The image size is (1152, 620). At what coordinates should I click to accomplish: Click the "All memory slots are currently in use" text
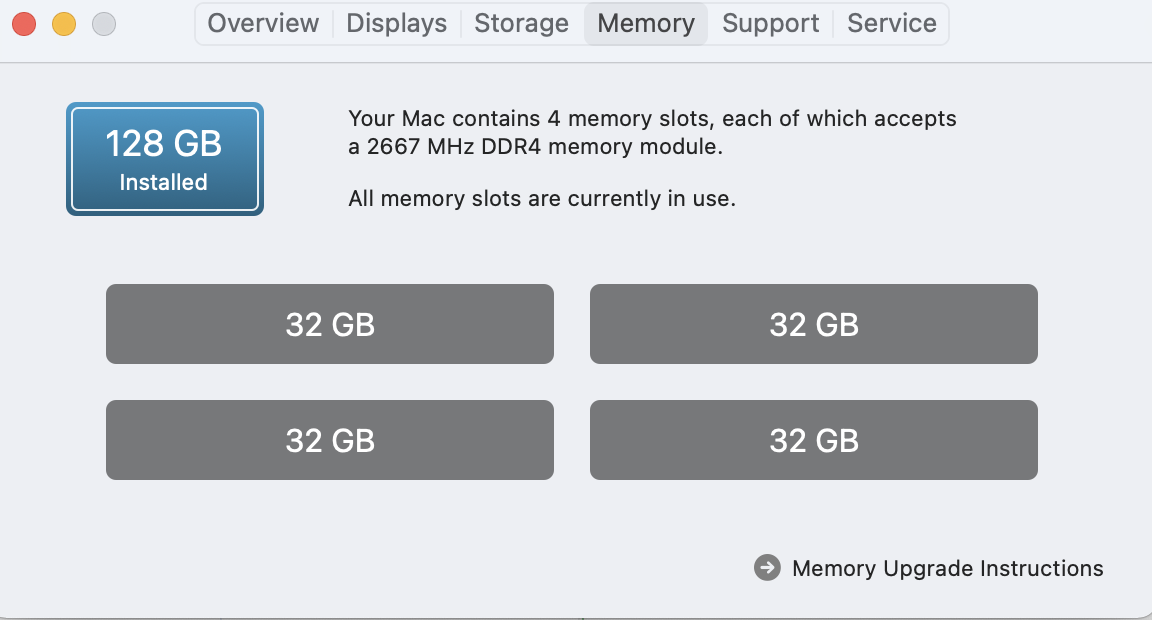[x=542, y=198]
